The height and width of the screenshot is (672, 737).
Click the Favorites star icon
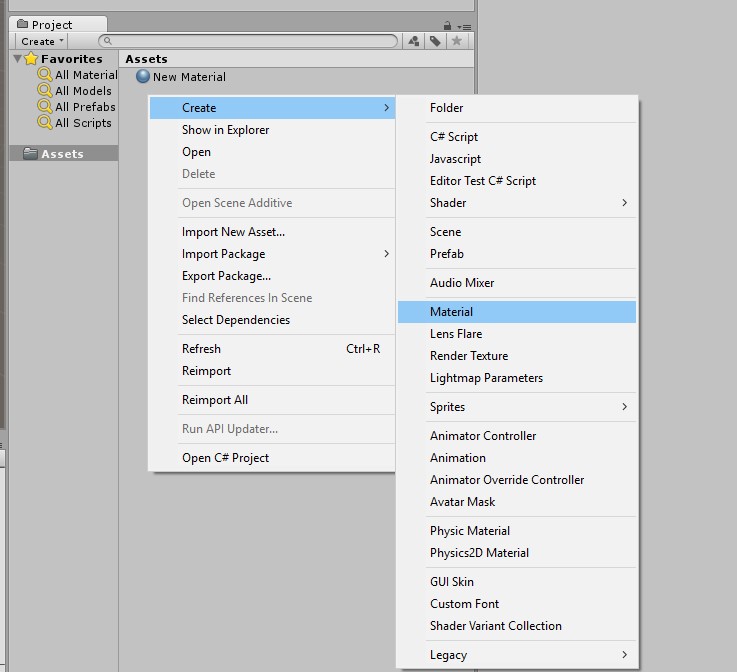coord(31,59)
